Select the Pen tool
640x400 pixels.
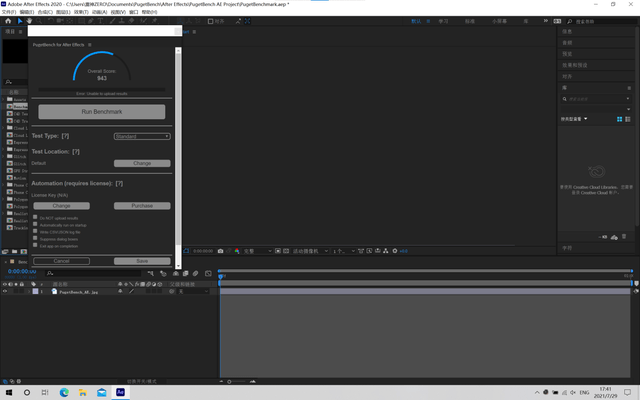(91, 21)
